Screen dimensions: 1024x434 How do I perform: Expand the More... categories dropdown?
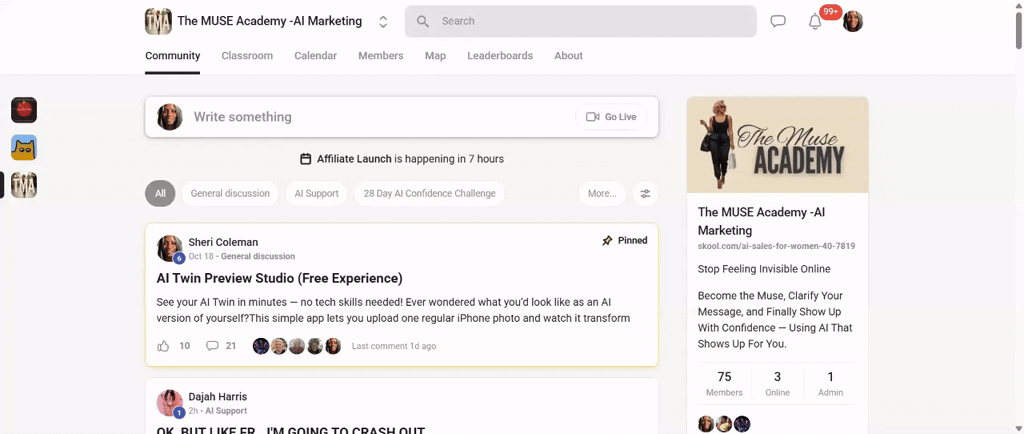click(602, 193)
